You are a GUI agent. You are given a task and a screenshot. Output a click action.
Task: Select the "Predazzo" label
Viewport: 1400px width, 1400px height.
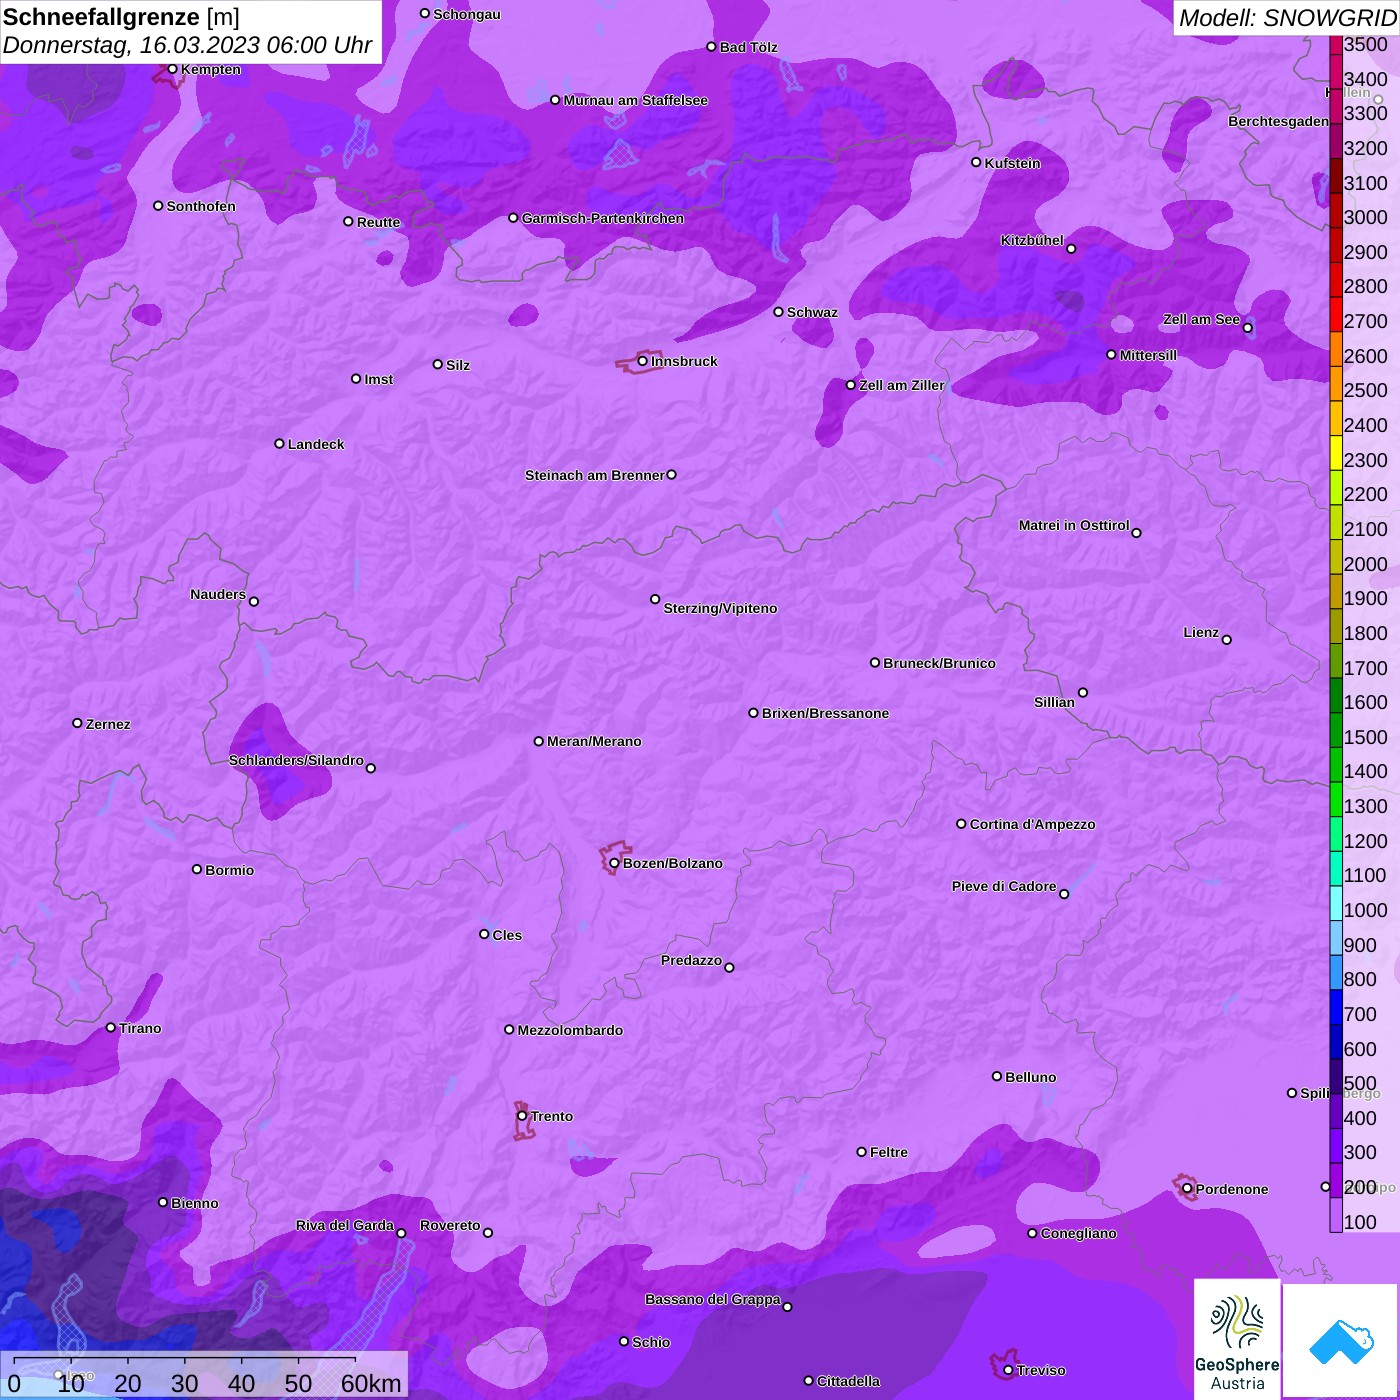(x=691, y=960)
